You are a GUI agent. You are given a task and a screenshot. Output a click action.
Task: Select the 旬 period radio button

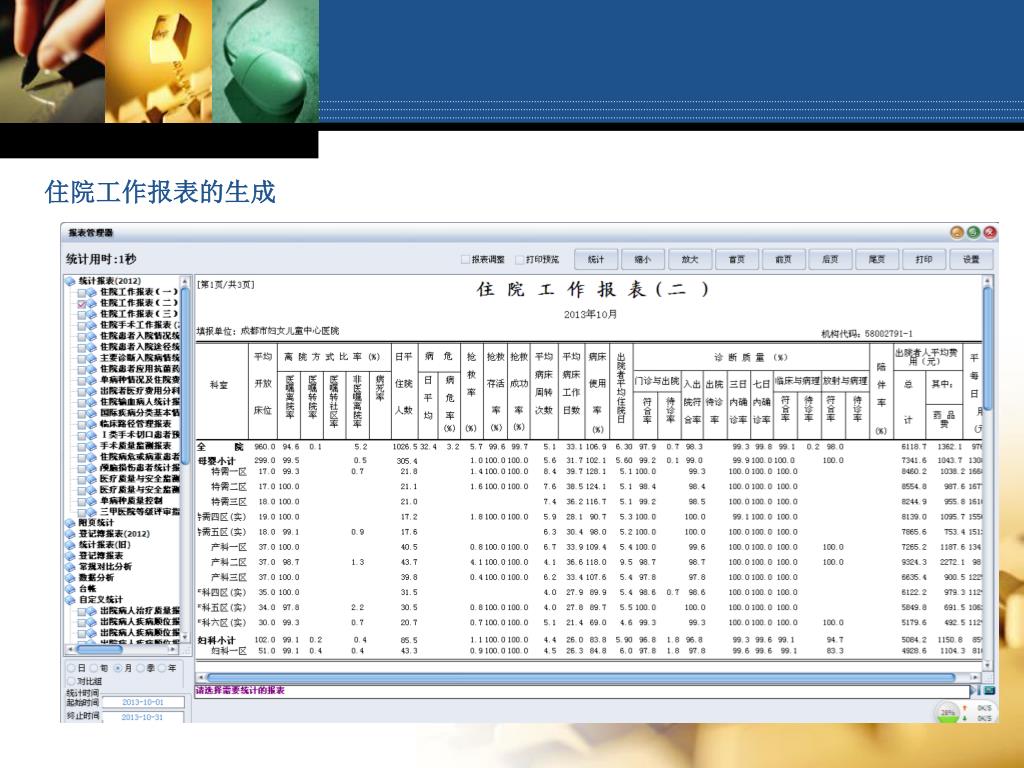click(x=94, y=668)
